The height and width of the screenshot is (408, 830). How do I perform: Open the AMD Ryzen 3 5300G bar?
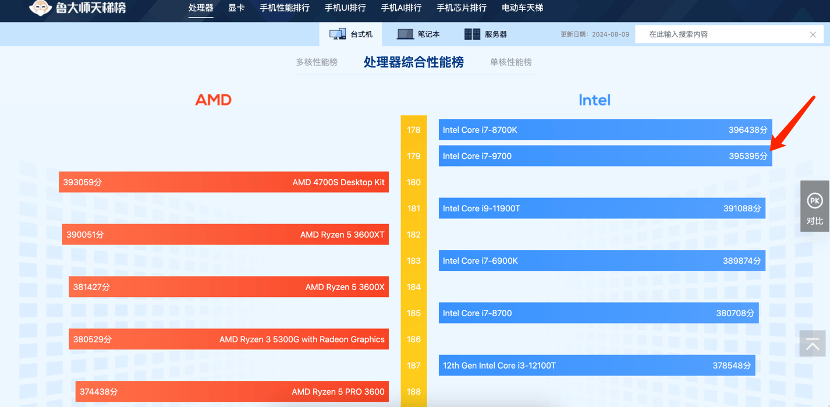click(x=229, y=339)
